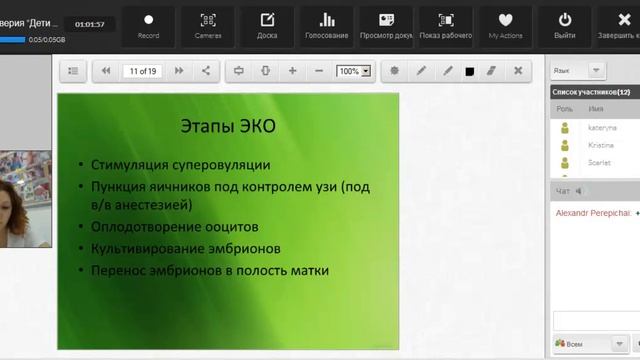
Task: Click the storage usage progress bar
Action: tap(12, 40)
